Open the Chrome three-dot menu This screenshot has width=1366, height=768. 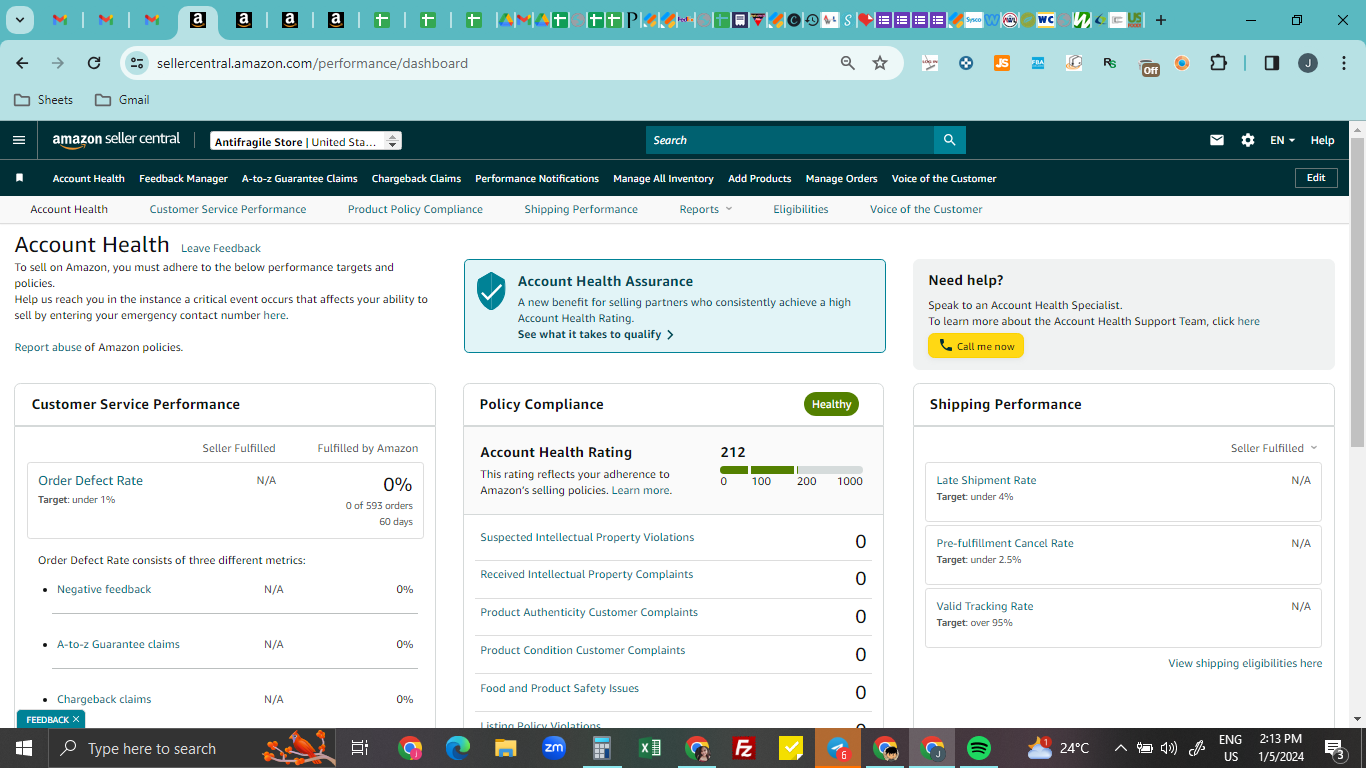tap(1342, 63)
